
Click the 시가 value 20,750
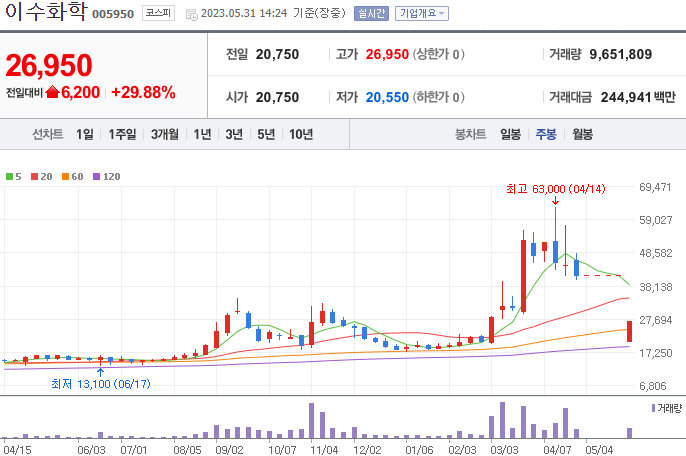(x=277, y=97)
